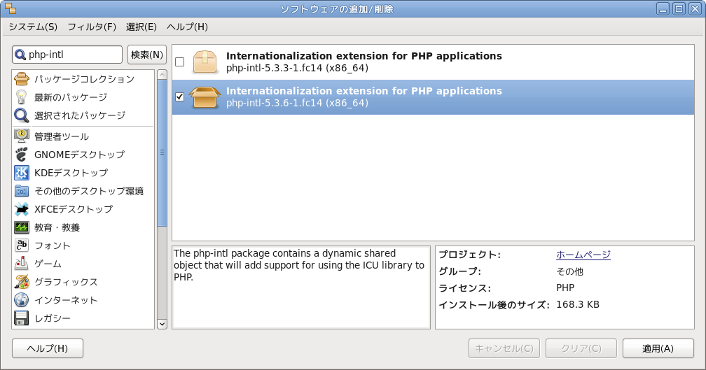Choose the GNOMEデスクトップ footprint icon
Screen dimensions: 706x370
point(22,154)
